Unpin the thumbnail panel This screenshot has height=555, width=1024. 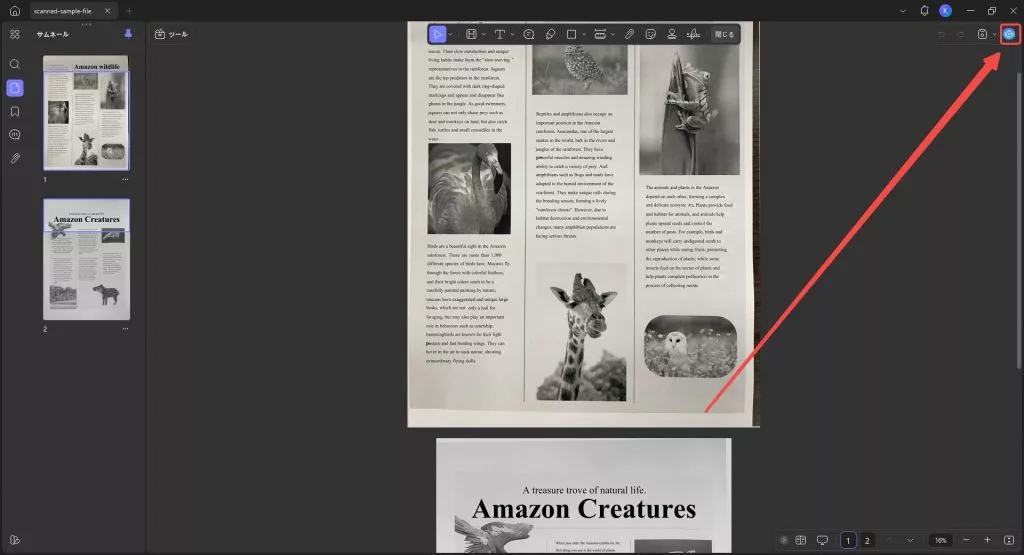pyautogui.click(x=128, y=34)
